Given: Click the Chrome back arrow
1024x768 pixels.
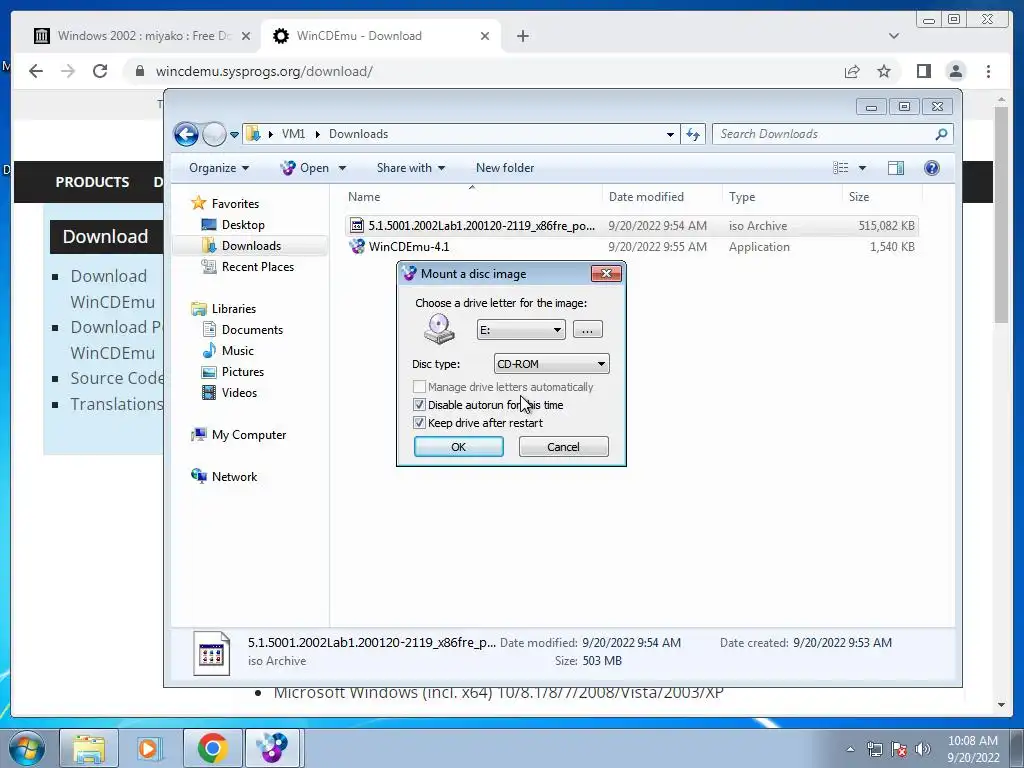Looking at the screenshot, I should tap(36, 71).
